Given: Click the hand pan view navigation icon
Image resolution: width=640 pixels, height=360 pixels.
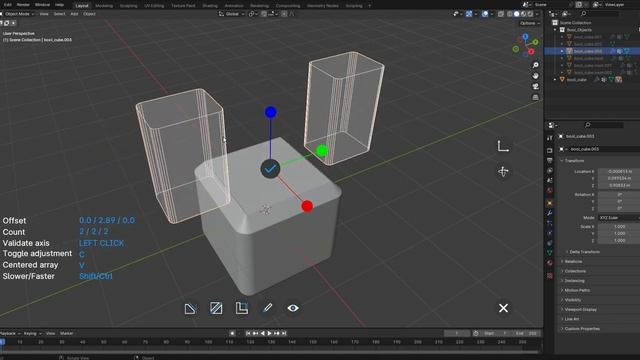Looking at the screenshot, I should pos(536,76).
